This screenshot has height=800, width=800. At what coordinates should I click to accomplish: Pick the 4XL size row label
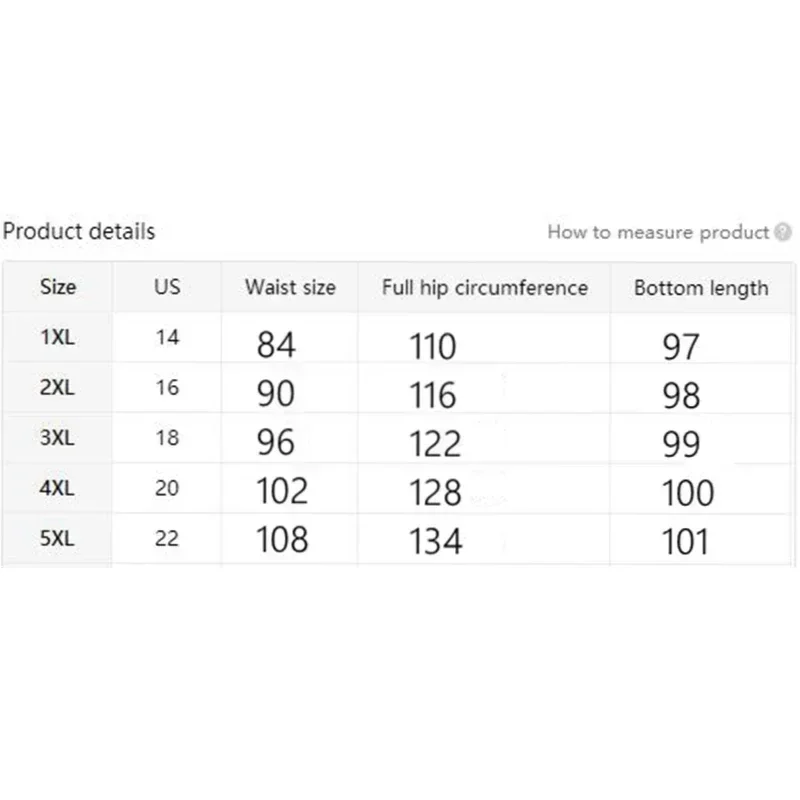(x=57, y=488)
